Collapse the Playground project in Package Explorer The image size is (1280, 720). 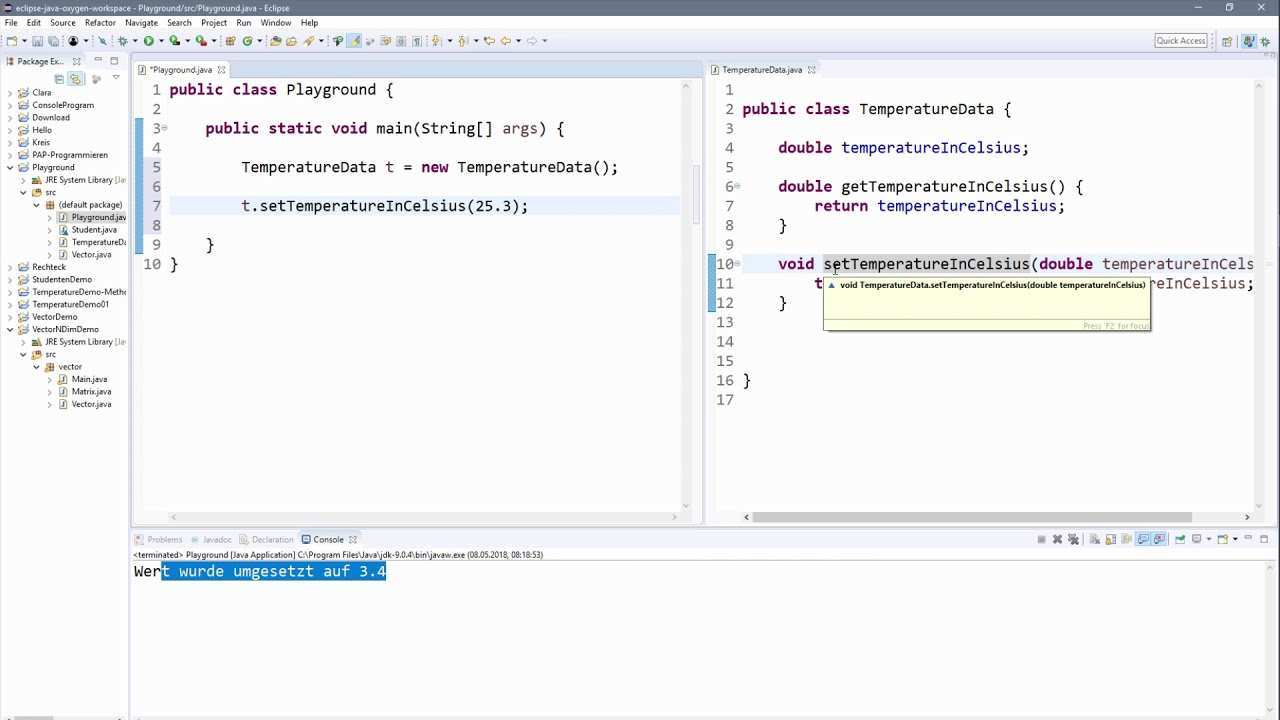click(x=10, y=167)
